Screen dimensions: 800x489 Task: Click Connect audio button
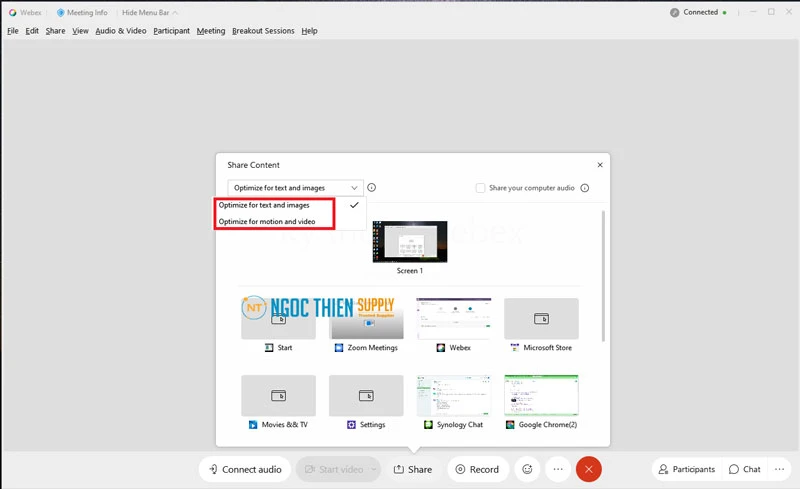(x=244, y=469)
